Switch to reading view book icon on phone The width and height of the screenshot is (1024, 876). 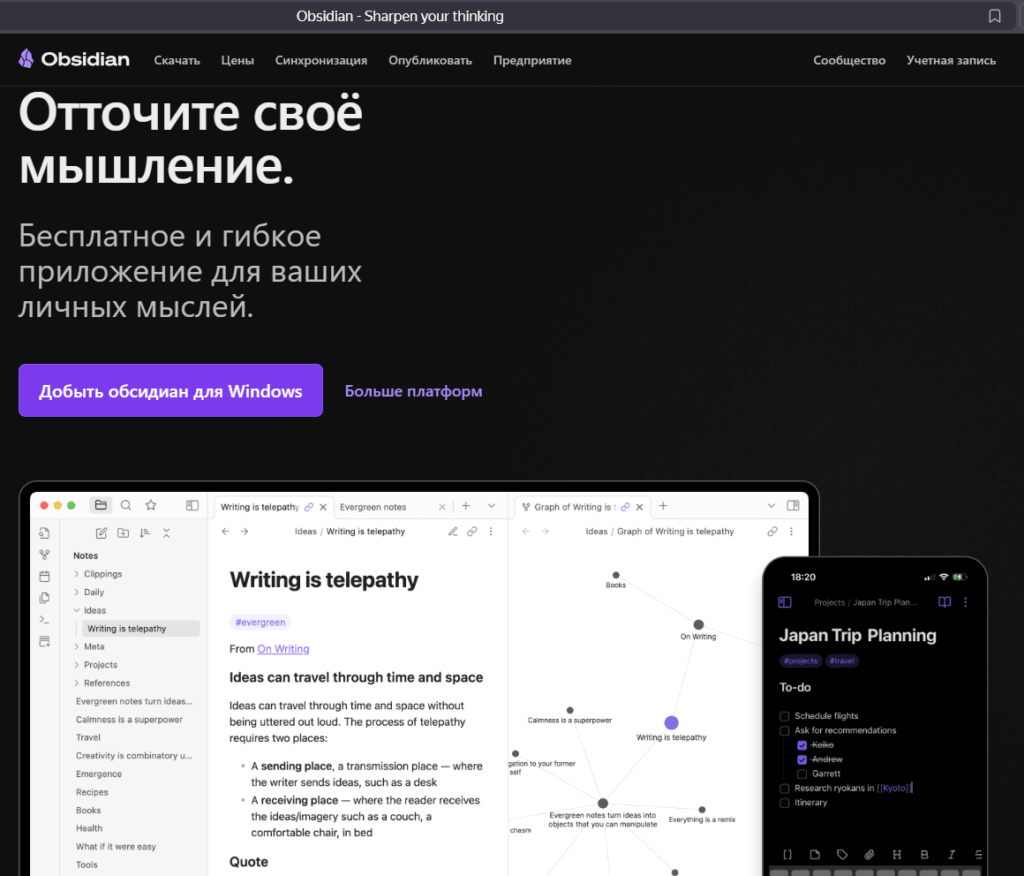pyautogui.click(x=944, y=602)
